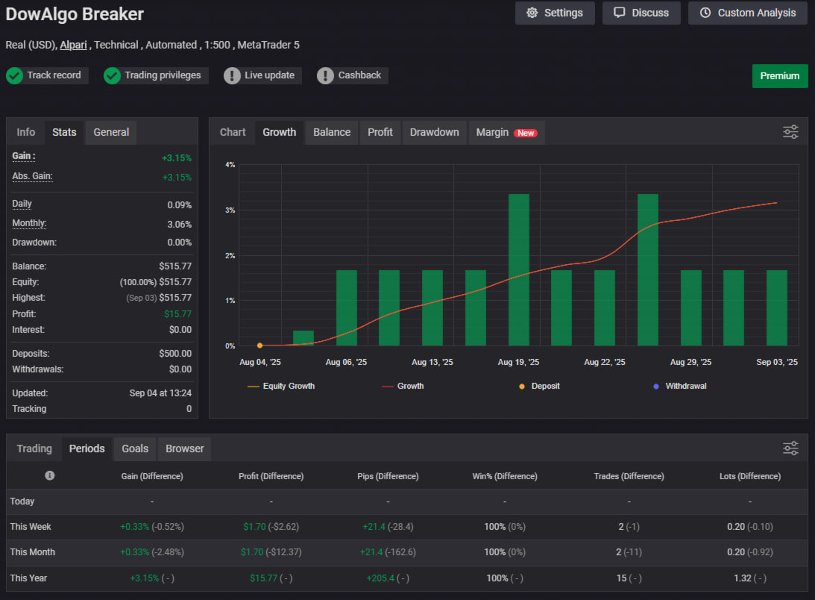Click the Cashback exclamation icon
The width and height of the screenshot is (815, 600).
click(x=325, y=75)
